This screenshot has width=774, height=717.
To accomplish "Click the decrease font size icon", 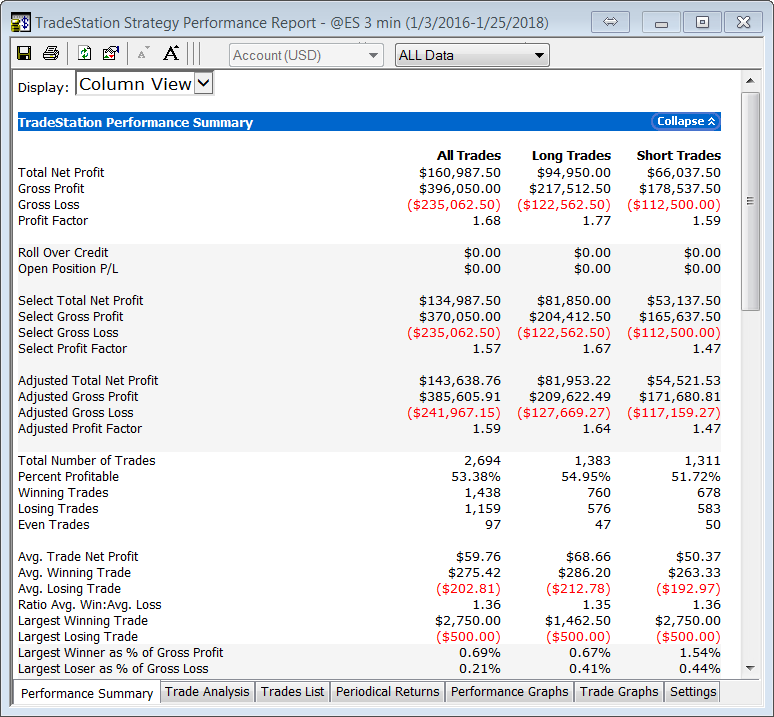I will [x=143, y=54].
